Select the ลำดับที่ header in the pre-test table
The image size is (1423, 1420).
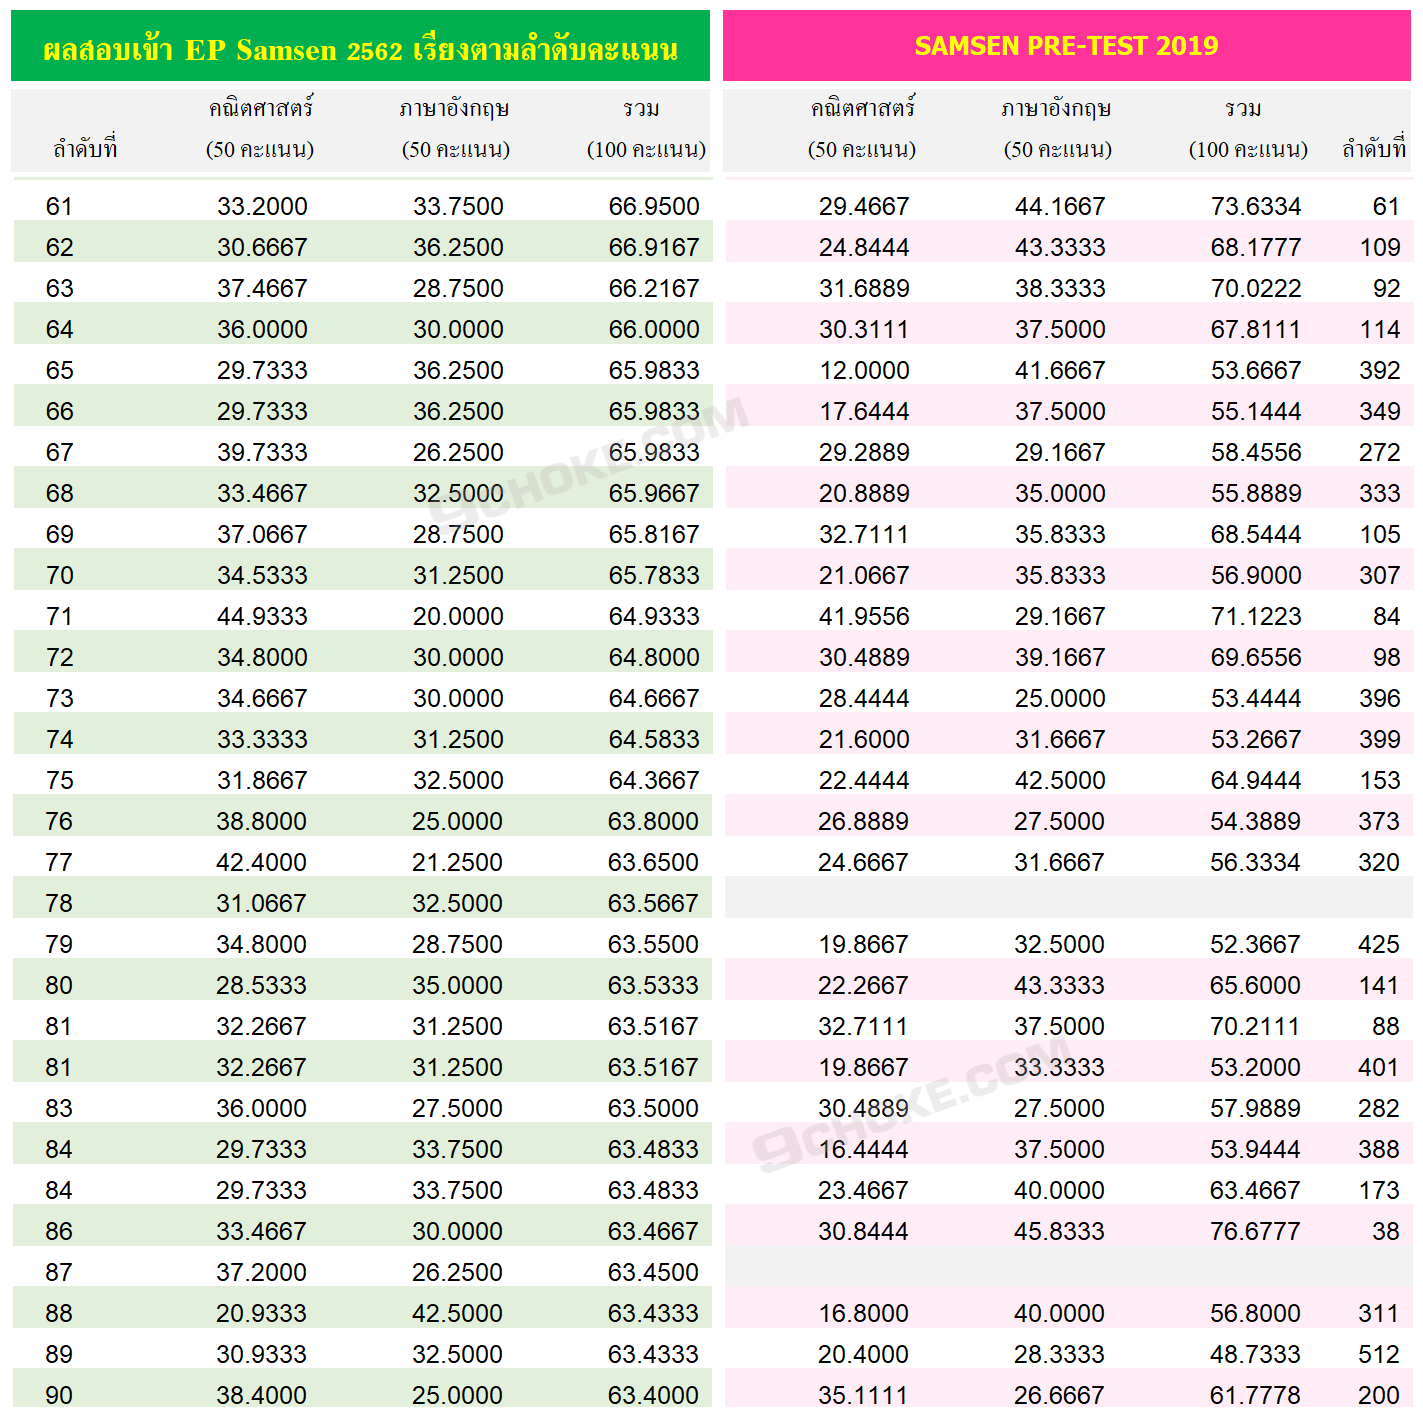[1374, 149]
